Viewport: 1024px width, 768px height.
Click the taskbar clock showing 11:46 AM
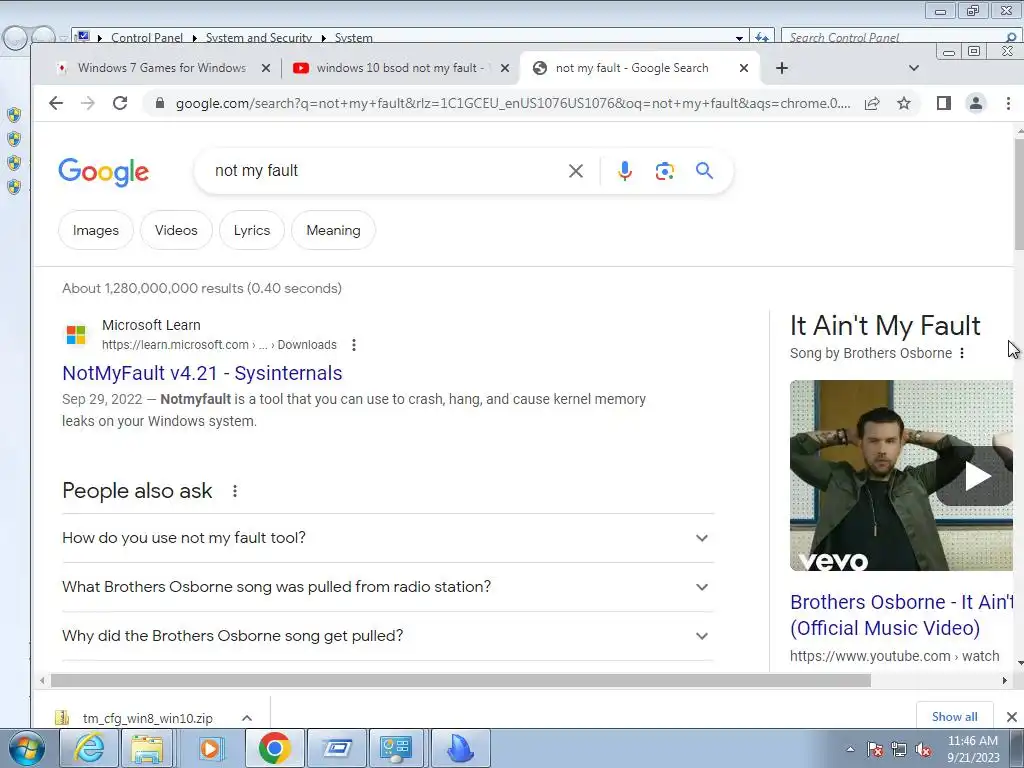[973, 749]
